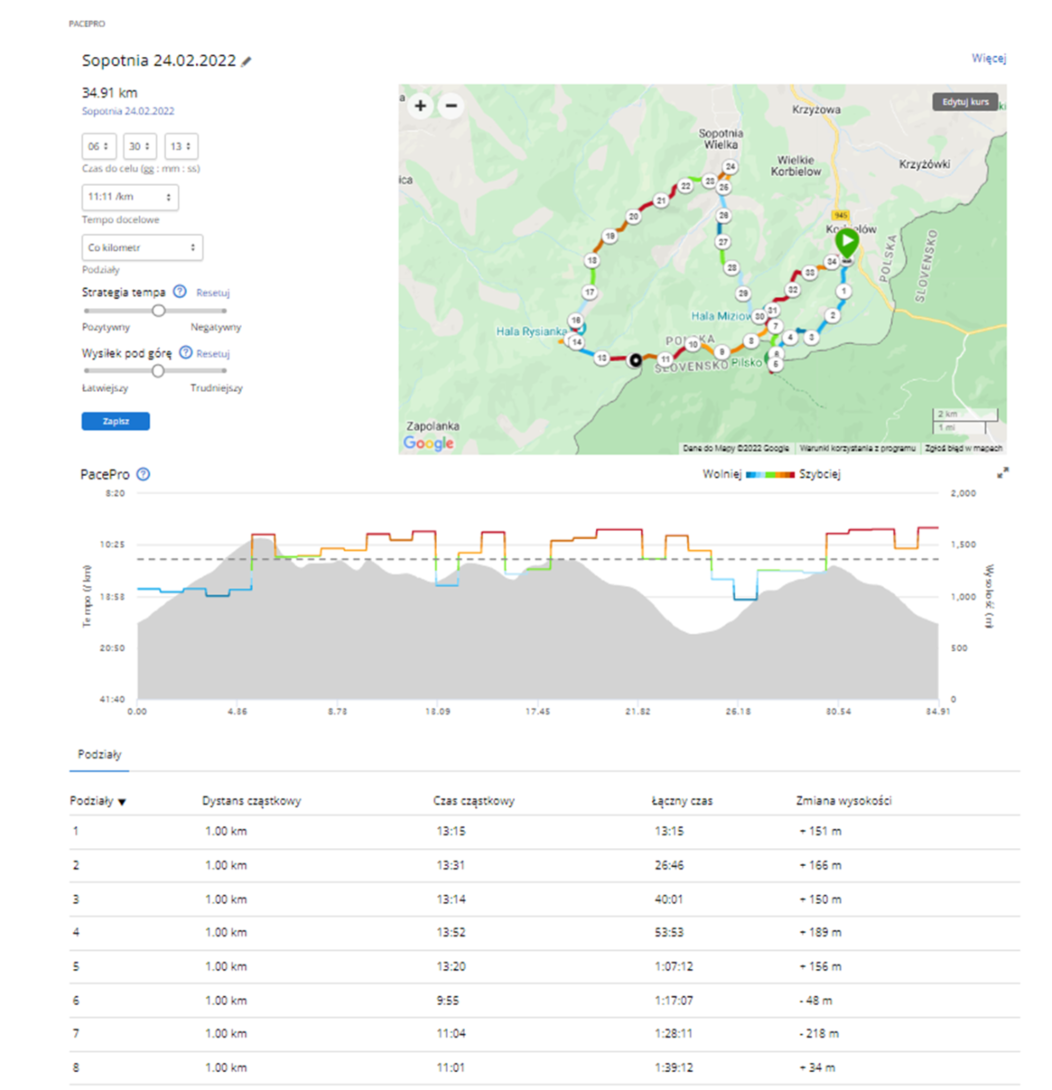Open the minutes field of goal time
Image resolution: width=1052 pixels, height=1090 pixels.
(x=140, y=147)
